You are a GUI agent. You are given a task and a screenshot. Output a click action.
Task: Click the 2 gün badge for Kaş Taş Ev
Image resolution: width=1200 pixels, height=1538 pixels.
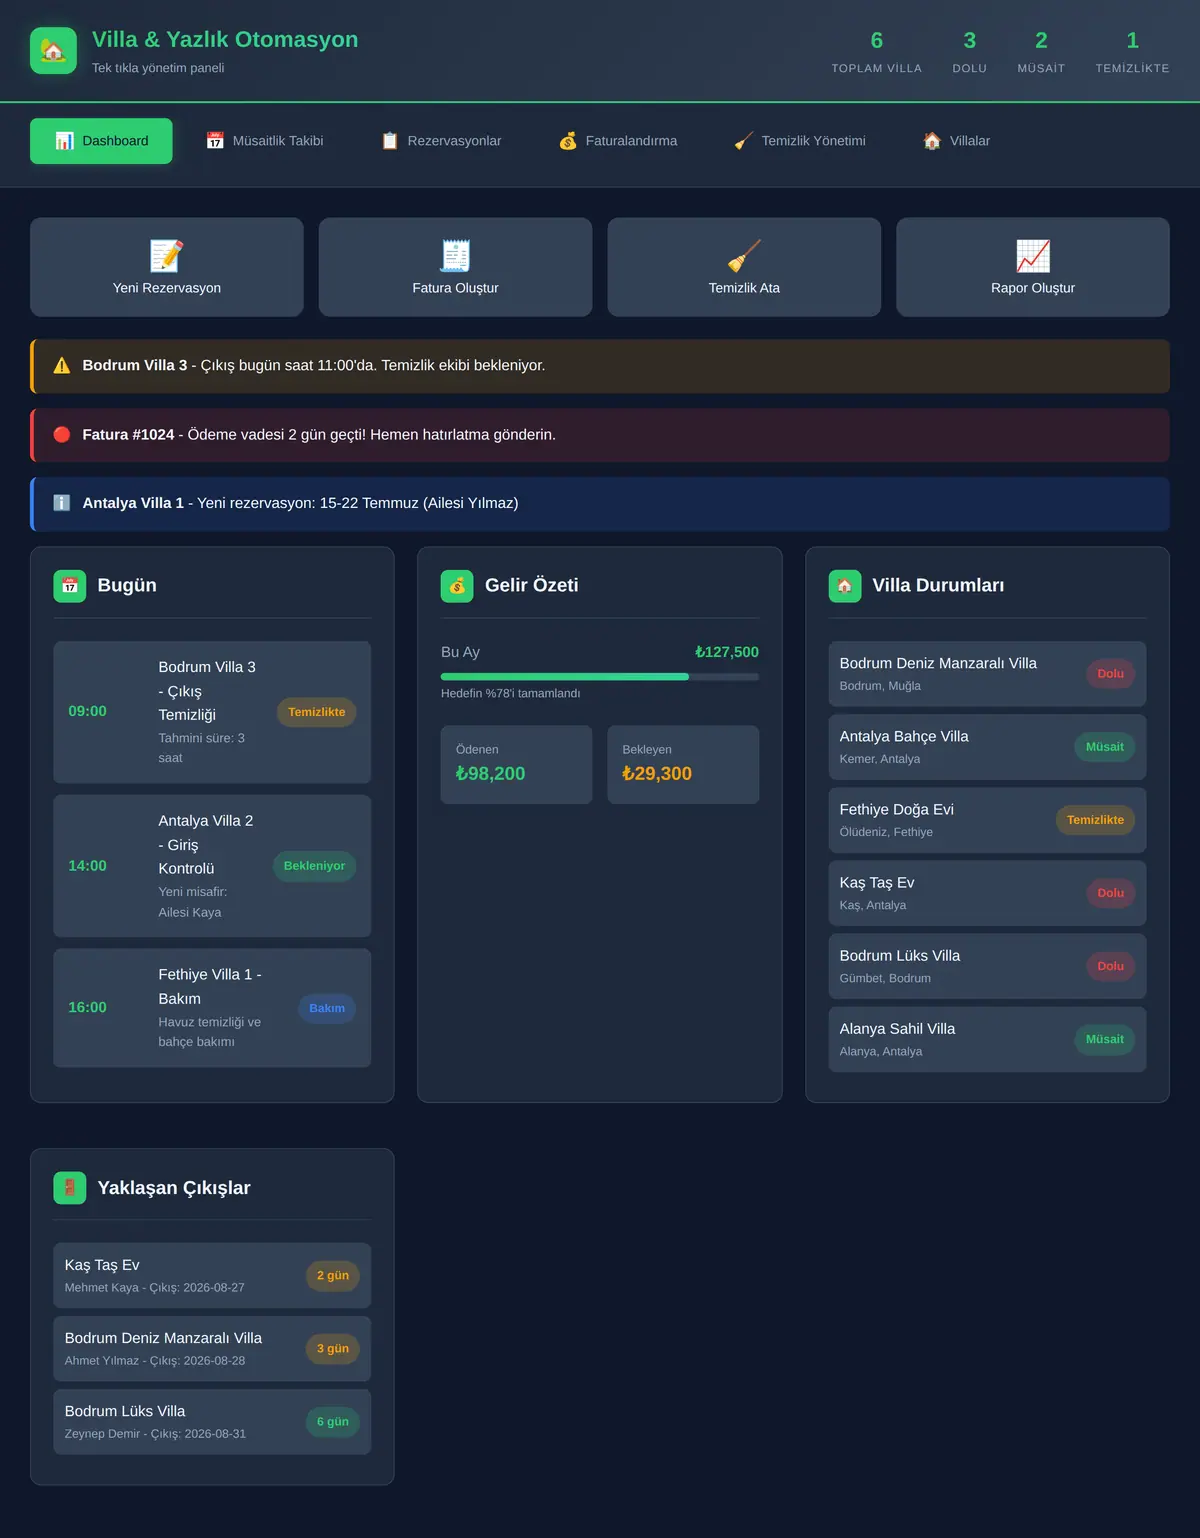333,1275
